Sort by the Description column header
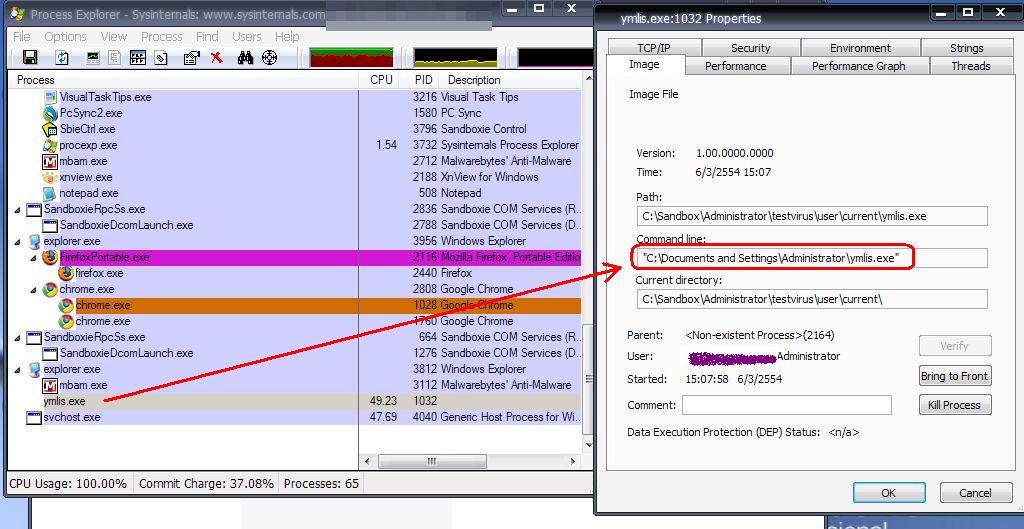 point(509,80)
